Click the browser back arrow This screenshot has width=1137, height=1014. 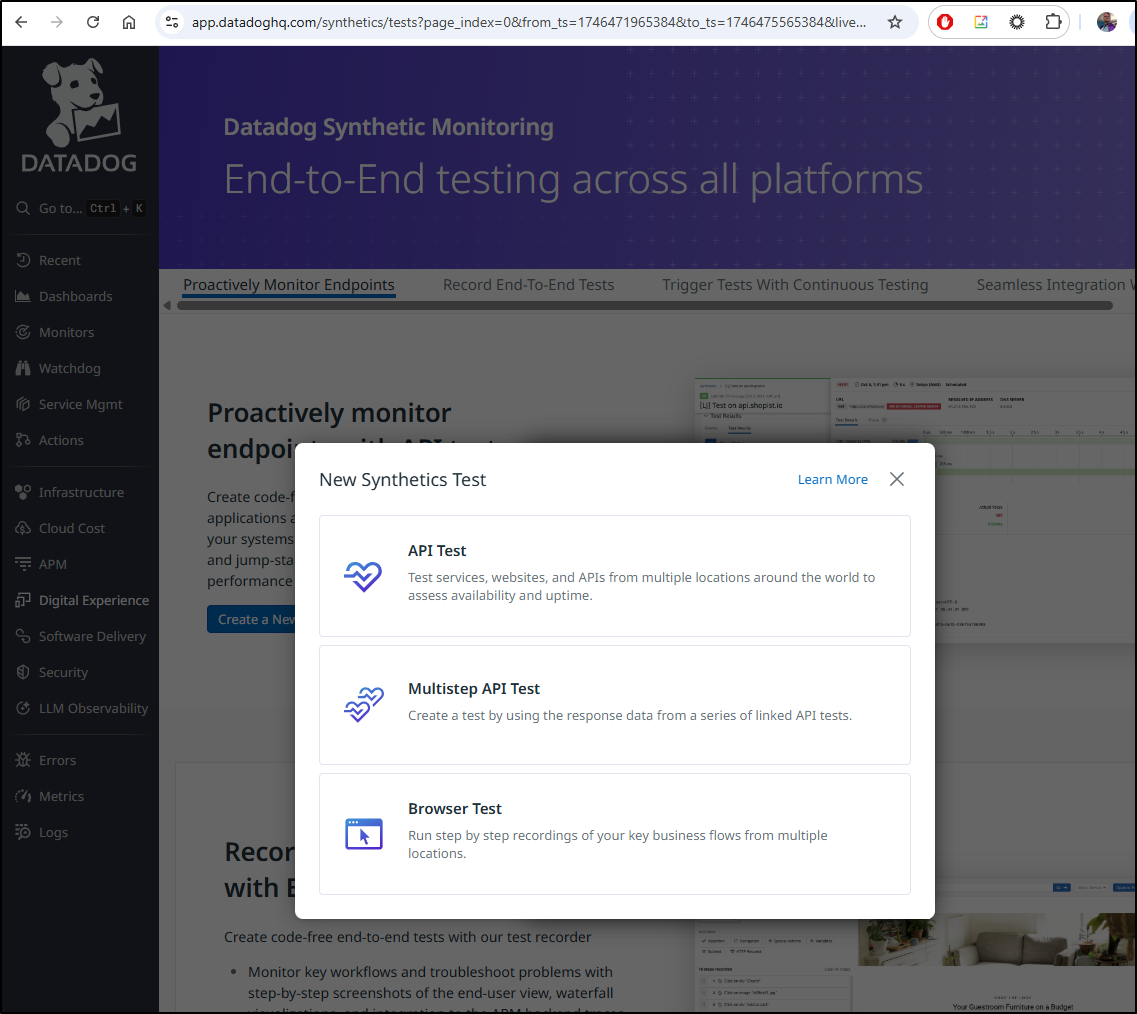tap(21, 22)
